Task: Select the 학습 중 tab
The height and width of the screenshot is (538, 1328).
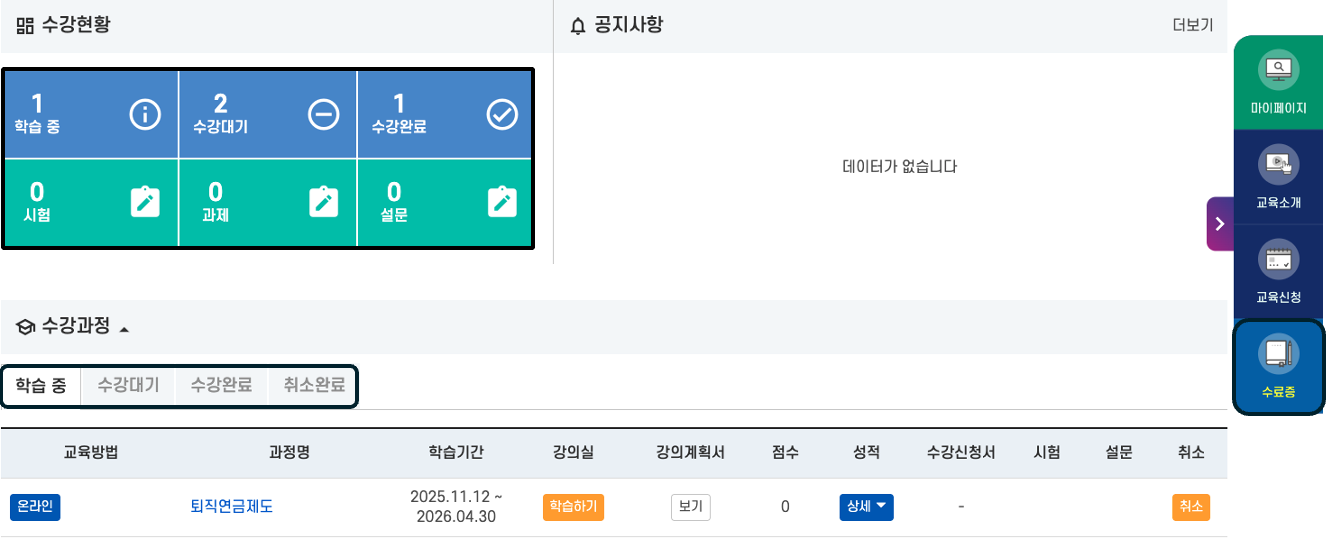Action: click(41, 385)
